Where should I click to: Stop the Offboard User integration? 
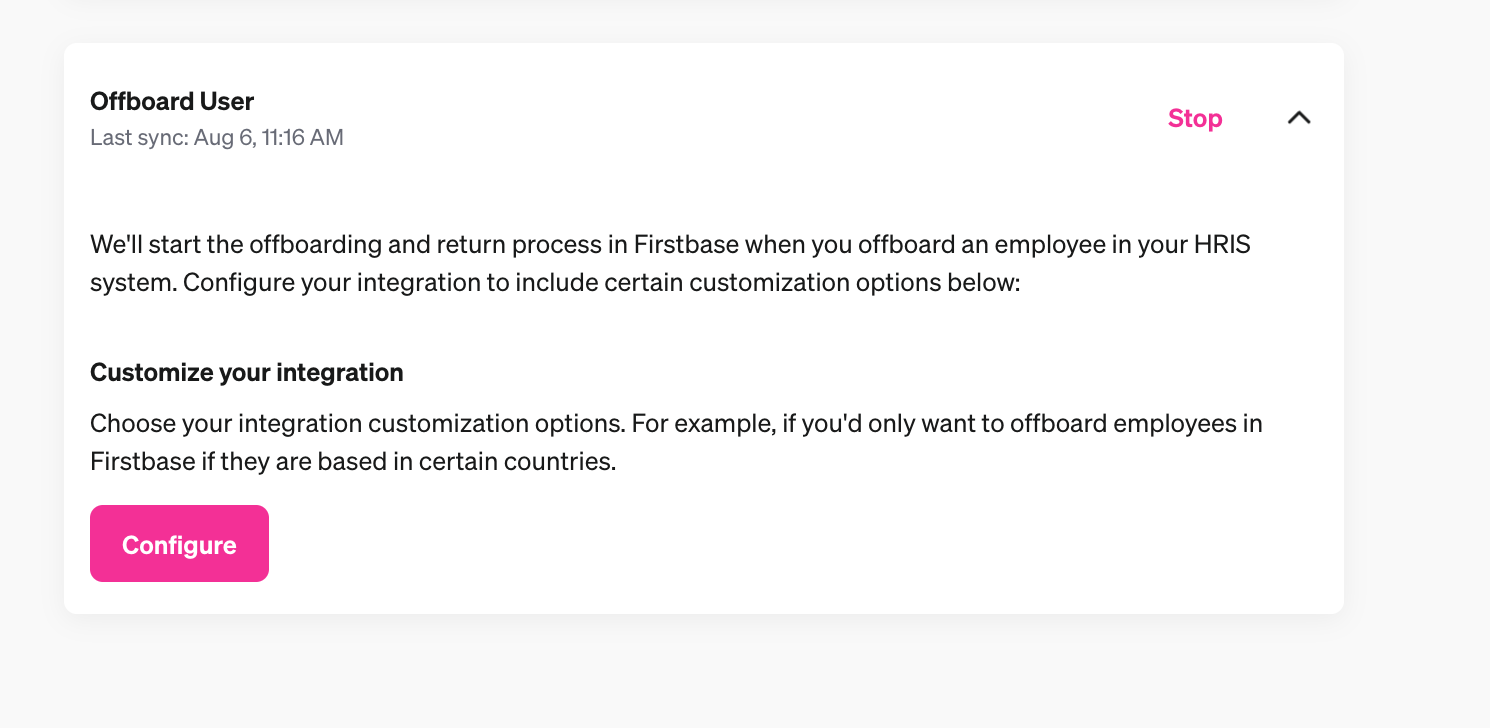pos(1194,118)
